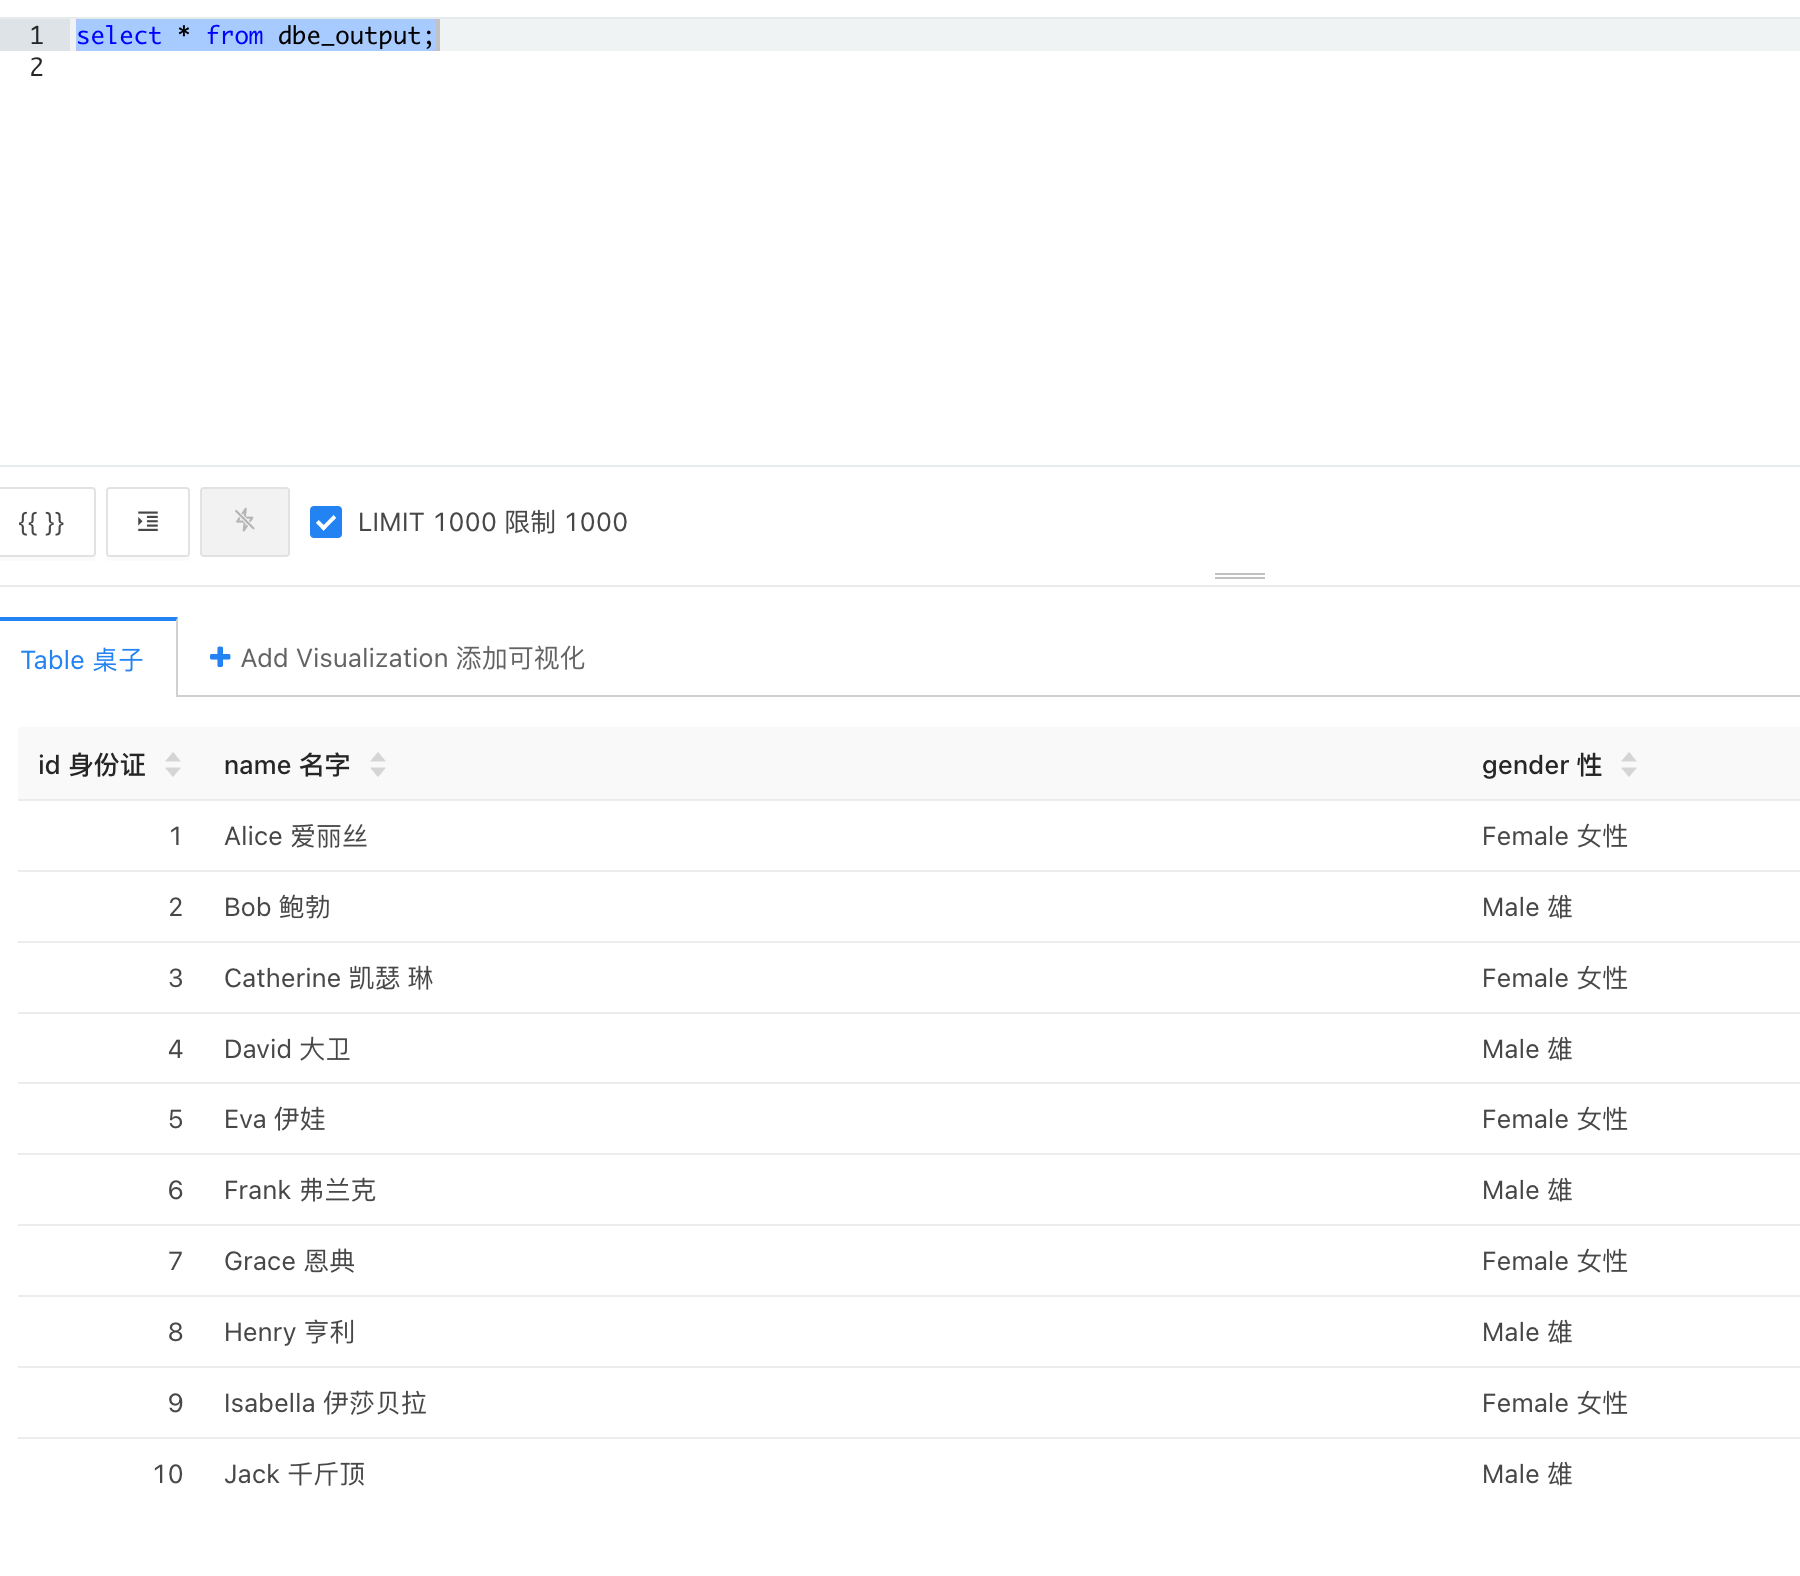The image size is (1800, 1576).
Task: Click the sort arrows beside the name column
Action: [x=378, y=765]
